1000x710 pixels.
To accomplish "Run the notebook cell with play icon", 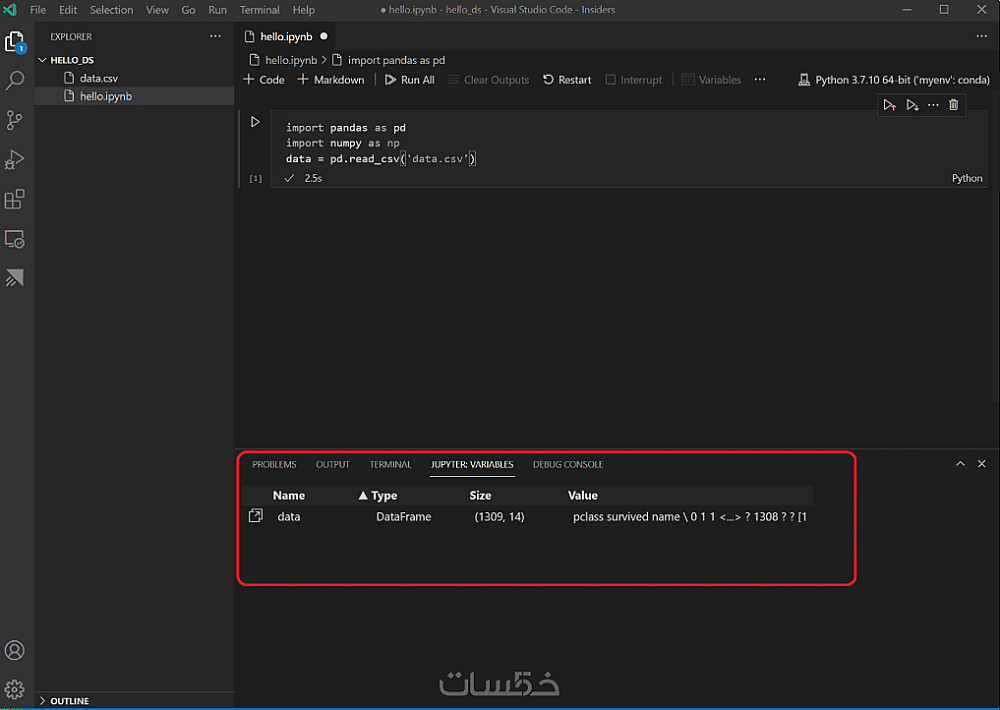I will (x=255, y=121).
